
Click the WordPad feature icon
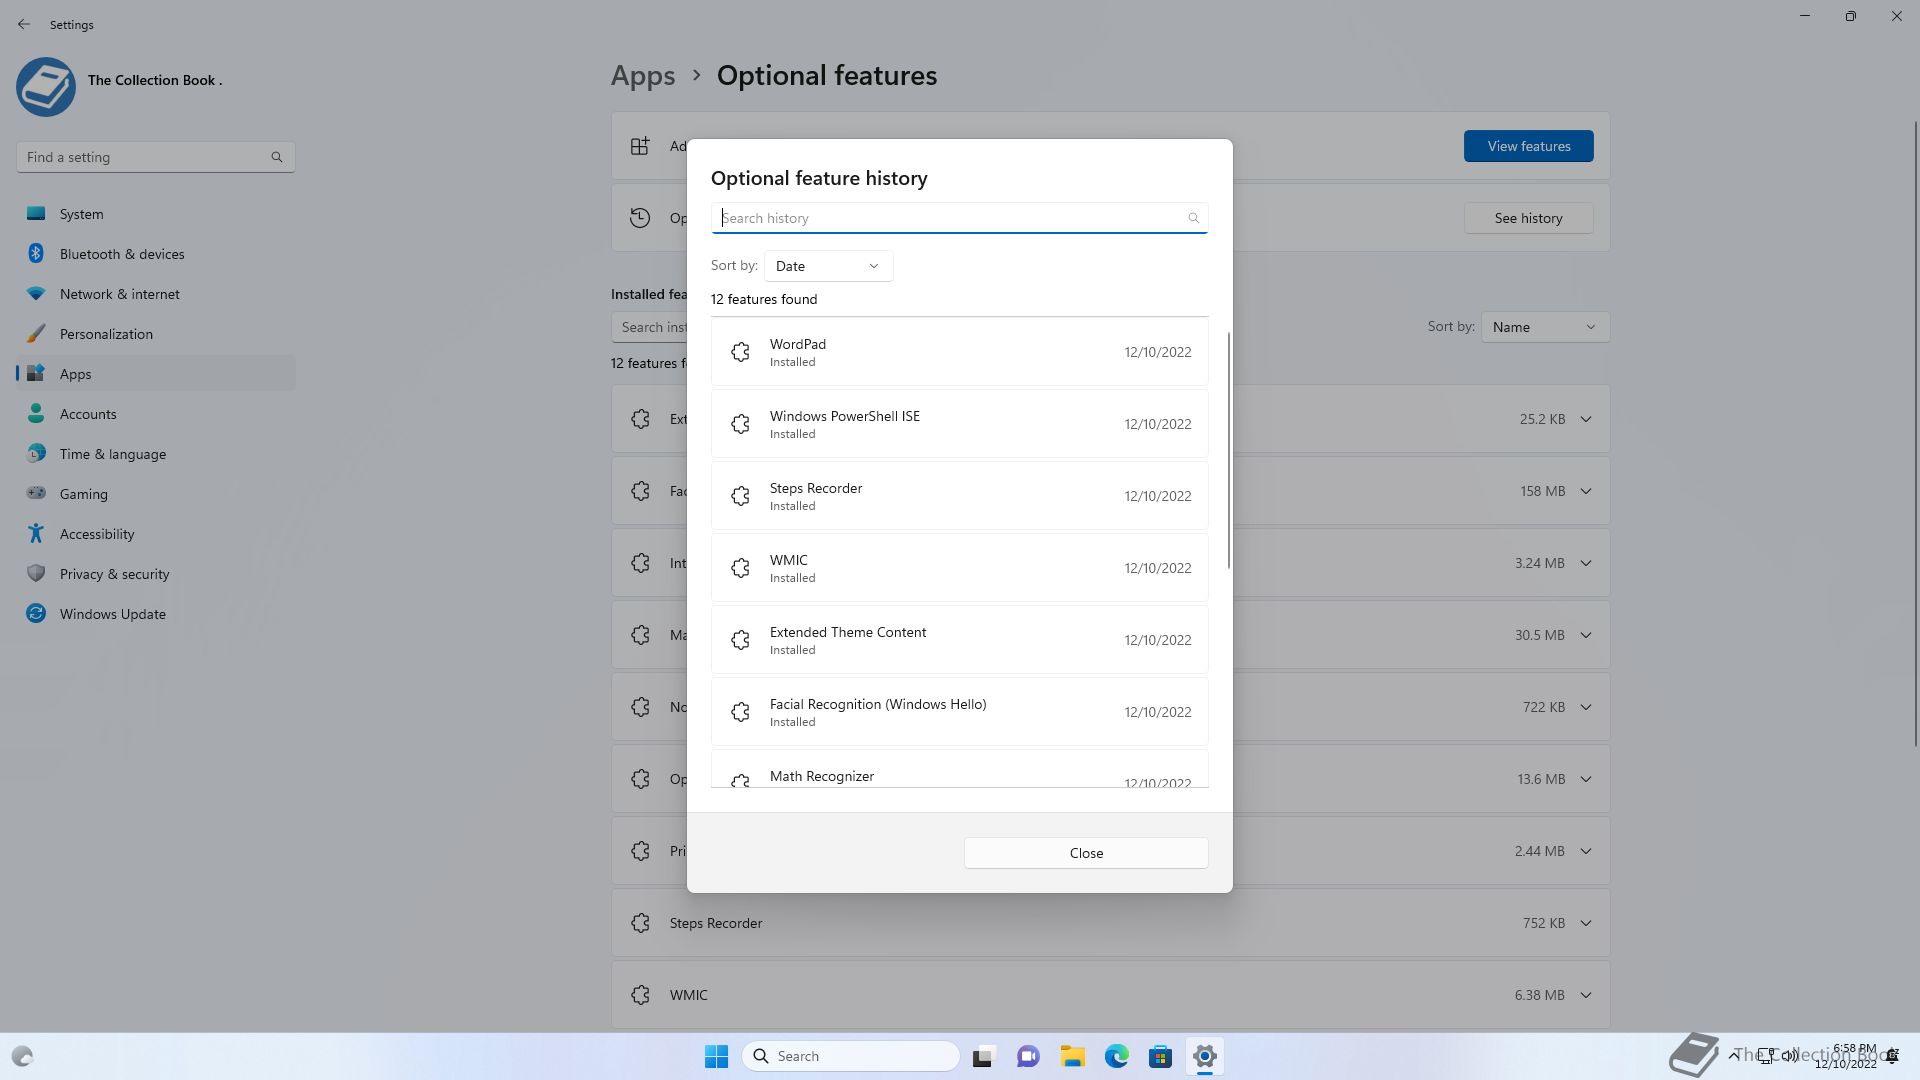click(740, 352)
